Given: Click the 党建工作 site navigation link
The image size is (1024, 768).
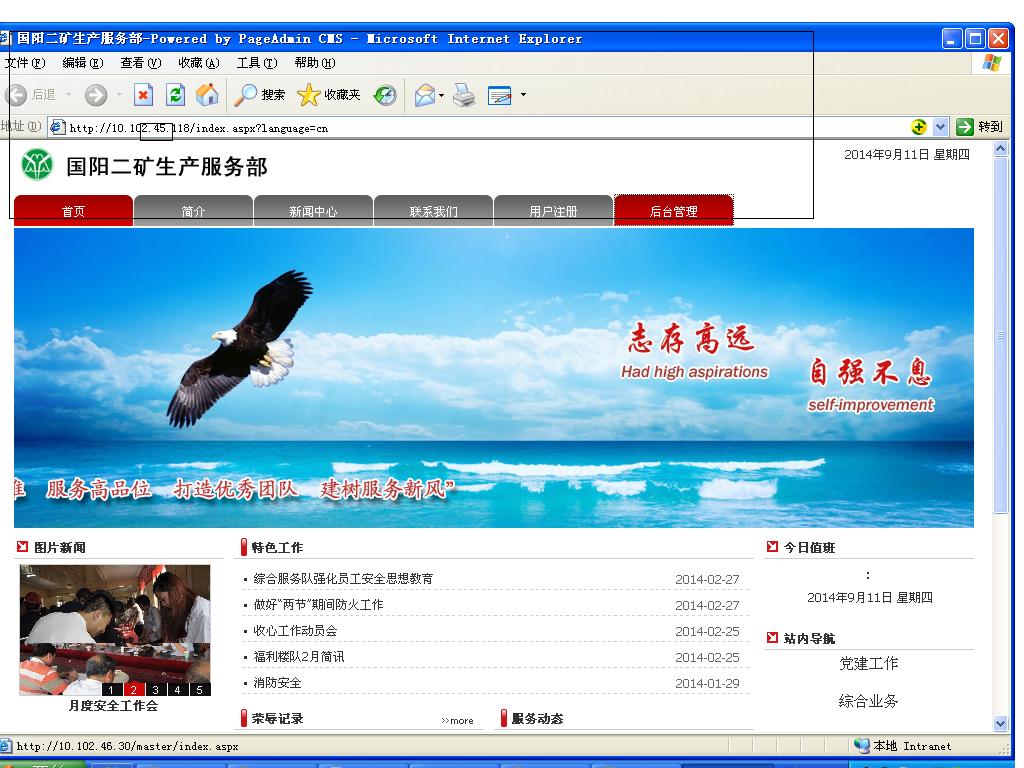Looking at the screenshot, I should pos(868,663).
